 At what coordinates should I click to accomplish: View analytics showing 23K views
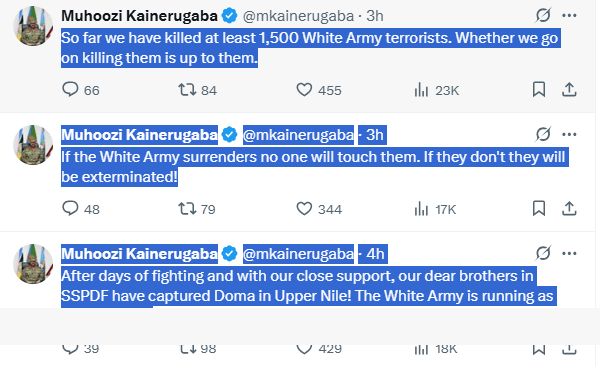(437, 90)
